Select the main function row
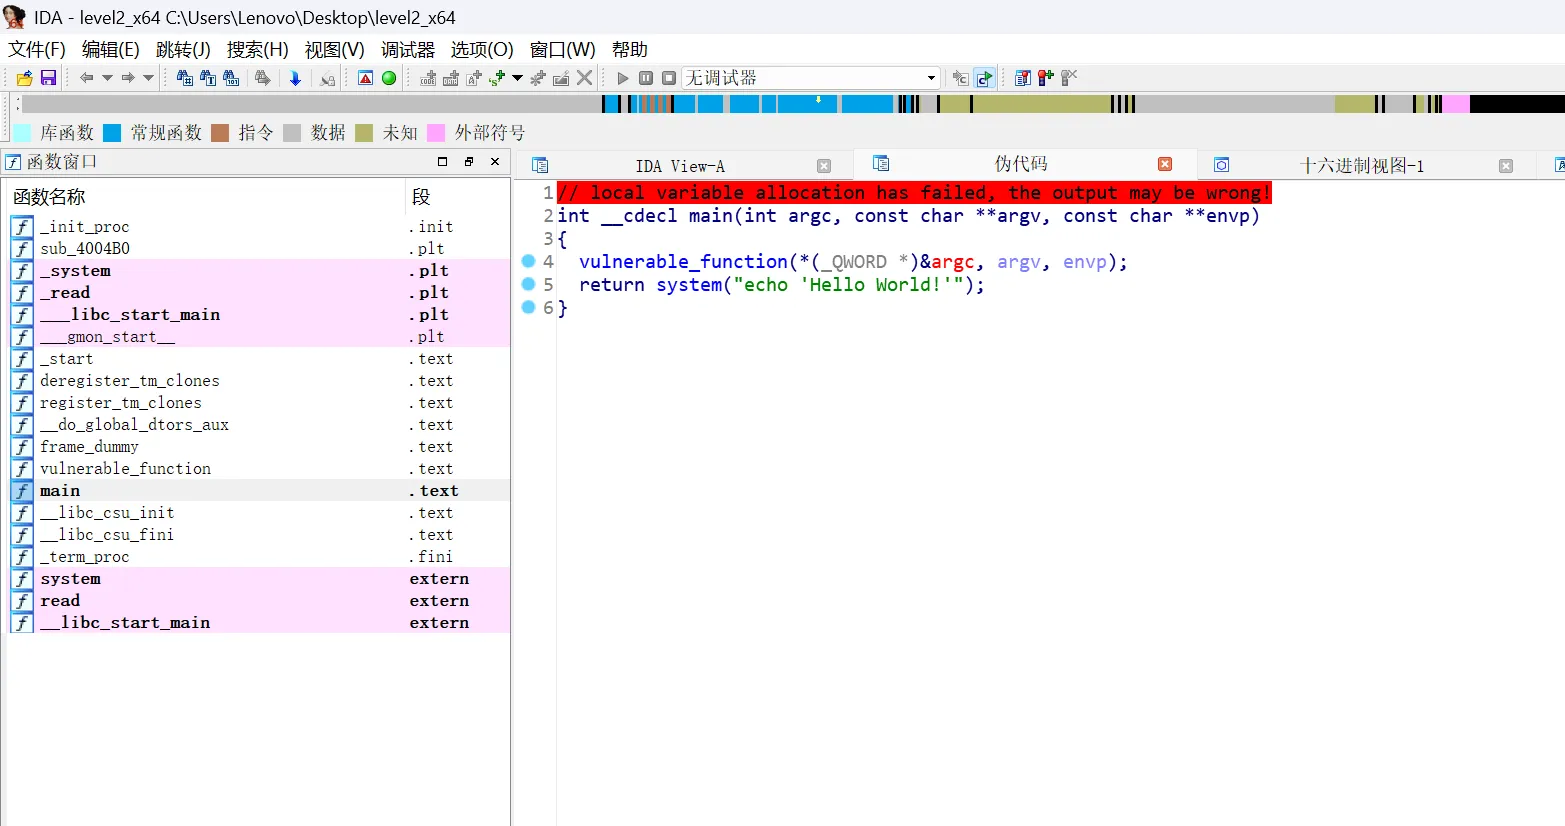1565x826 pixels. point(259,491)
